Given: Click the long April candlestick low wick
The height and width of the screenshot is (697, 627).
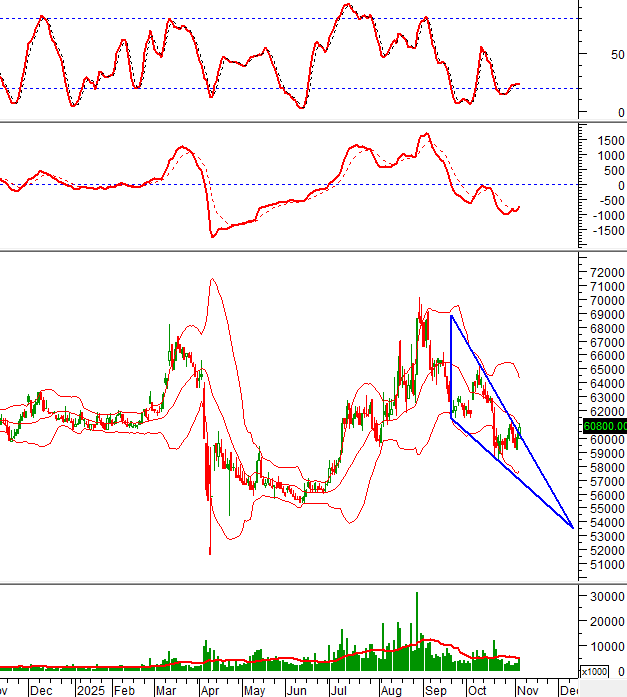Looking at the screenshot, I should click(210, 535).
